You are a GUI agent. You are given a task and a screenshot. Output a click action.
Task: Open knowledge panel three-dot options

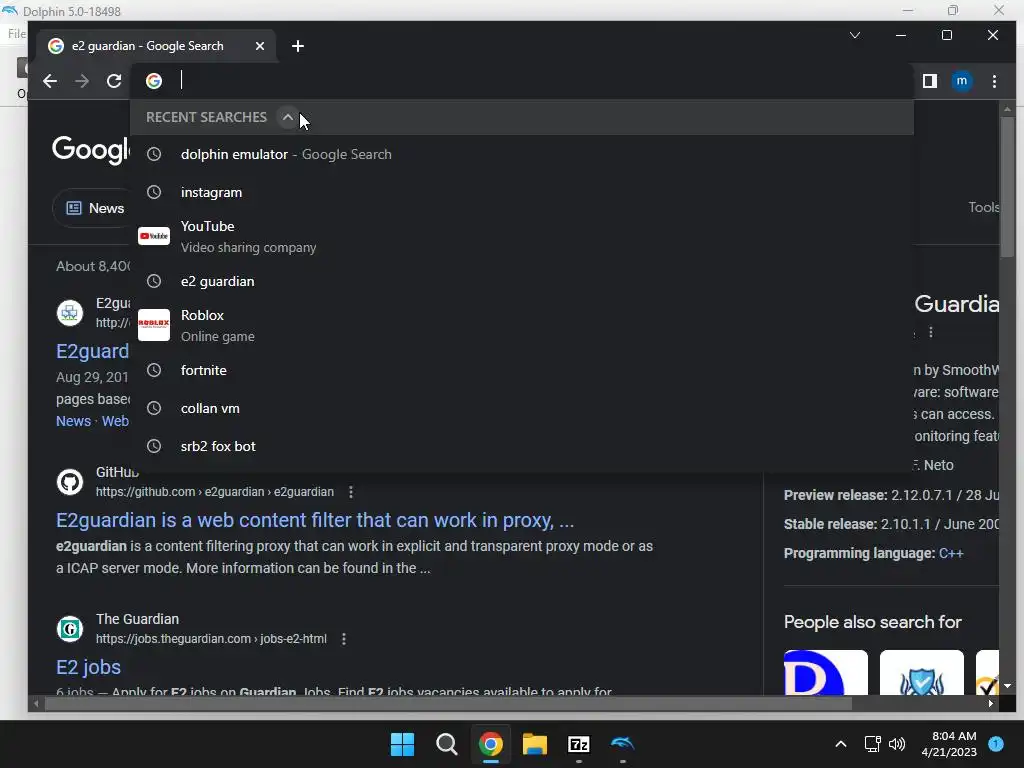(x=931, y=332)
